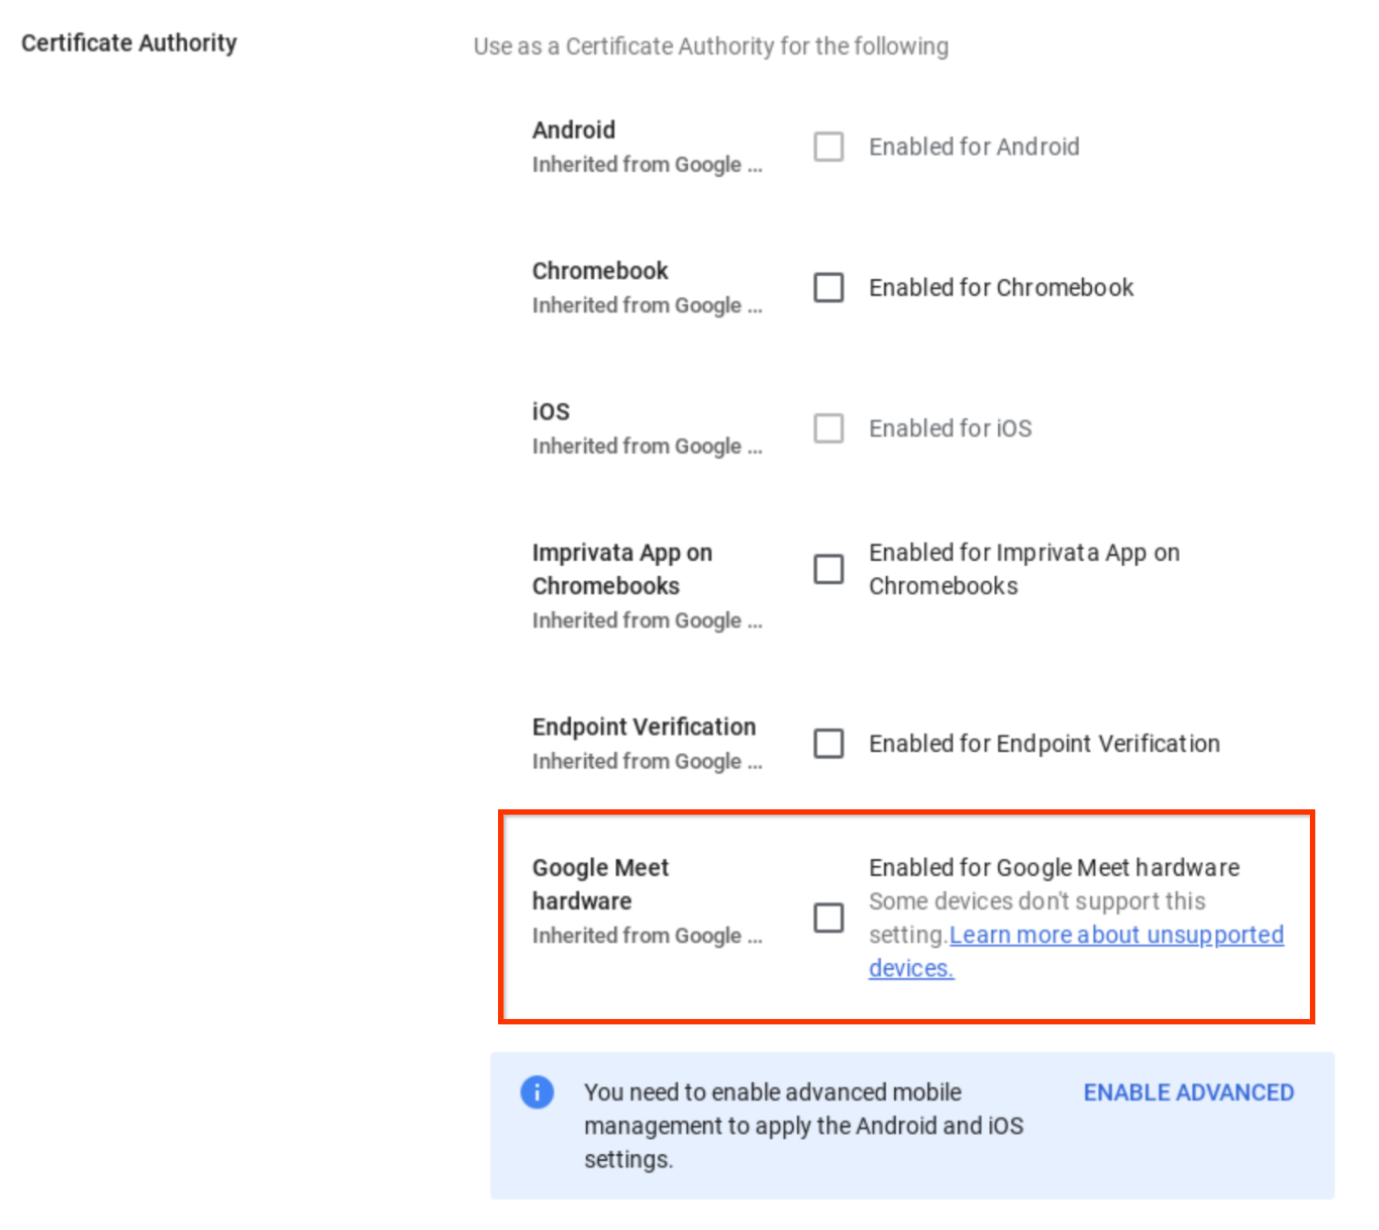Toggle Imprivata App on Chromebooks checkbox
The height and width of the screenshot is (1230, 1379).
829,570
